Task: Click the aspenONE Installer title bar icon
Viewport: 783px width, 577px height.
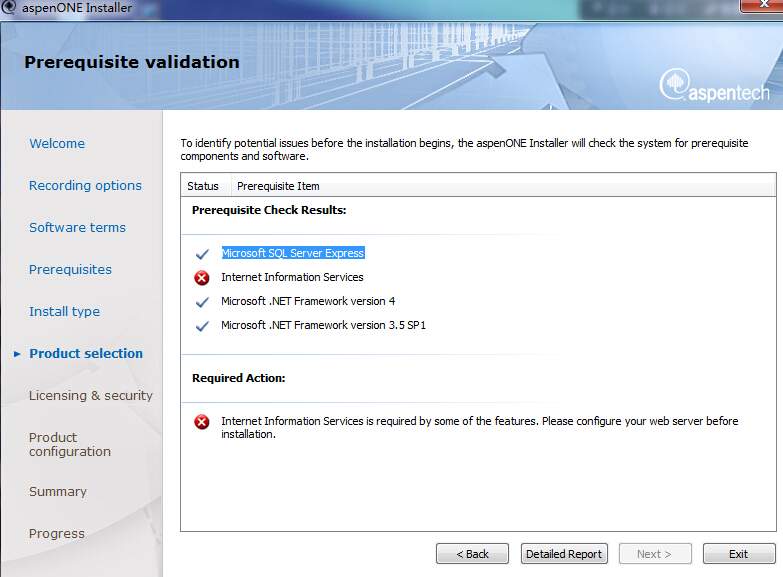Action: pos(9,7)
